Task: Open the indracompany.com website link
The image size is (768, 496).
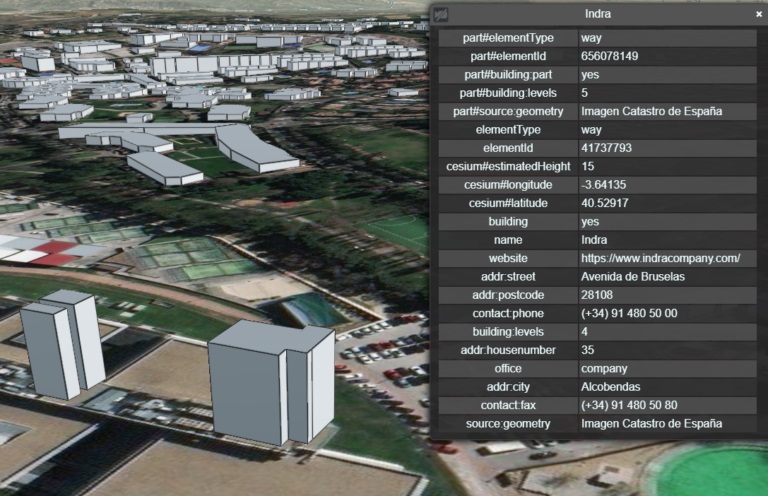Action: click(660, 258)
